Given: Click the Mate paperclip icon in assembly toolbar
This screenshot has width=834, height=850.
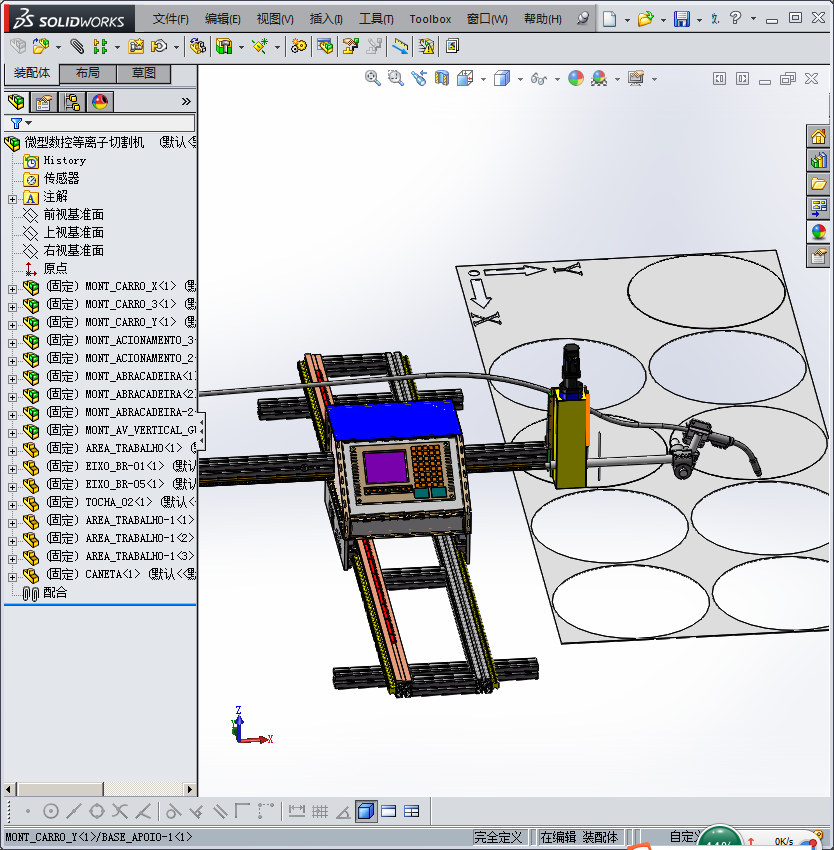Looking at the screenshot, I should click(77, 47).
